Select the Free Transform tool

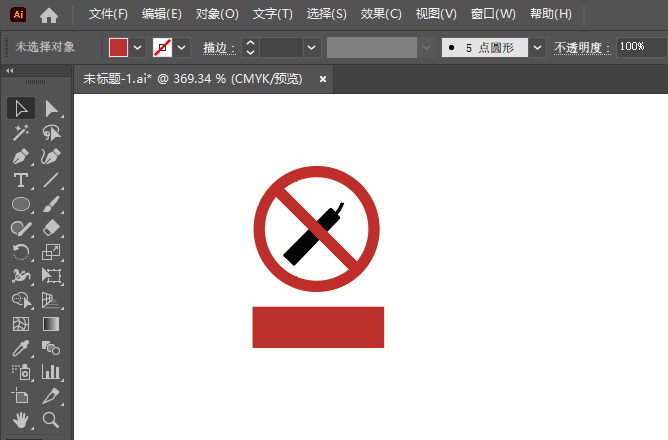pyautogui.click(x=52, y=276)
